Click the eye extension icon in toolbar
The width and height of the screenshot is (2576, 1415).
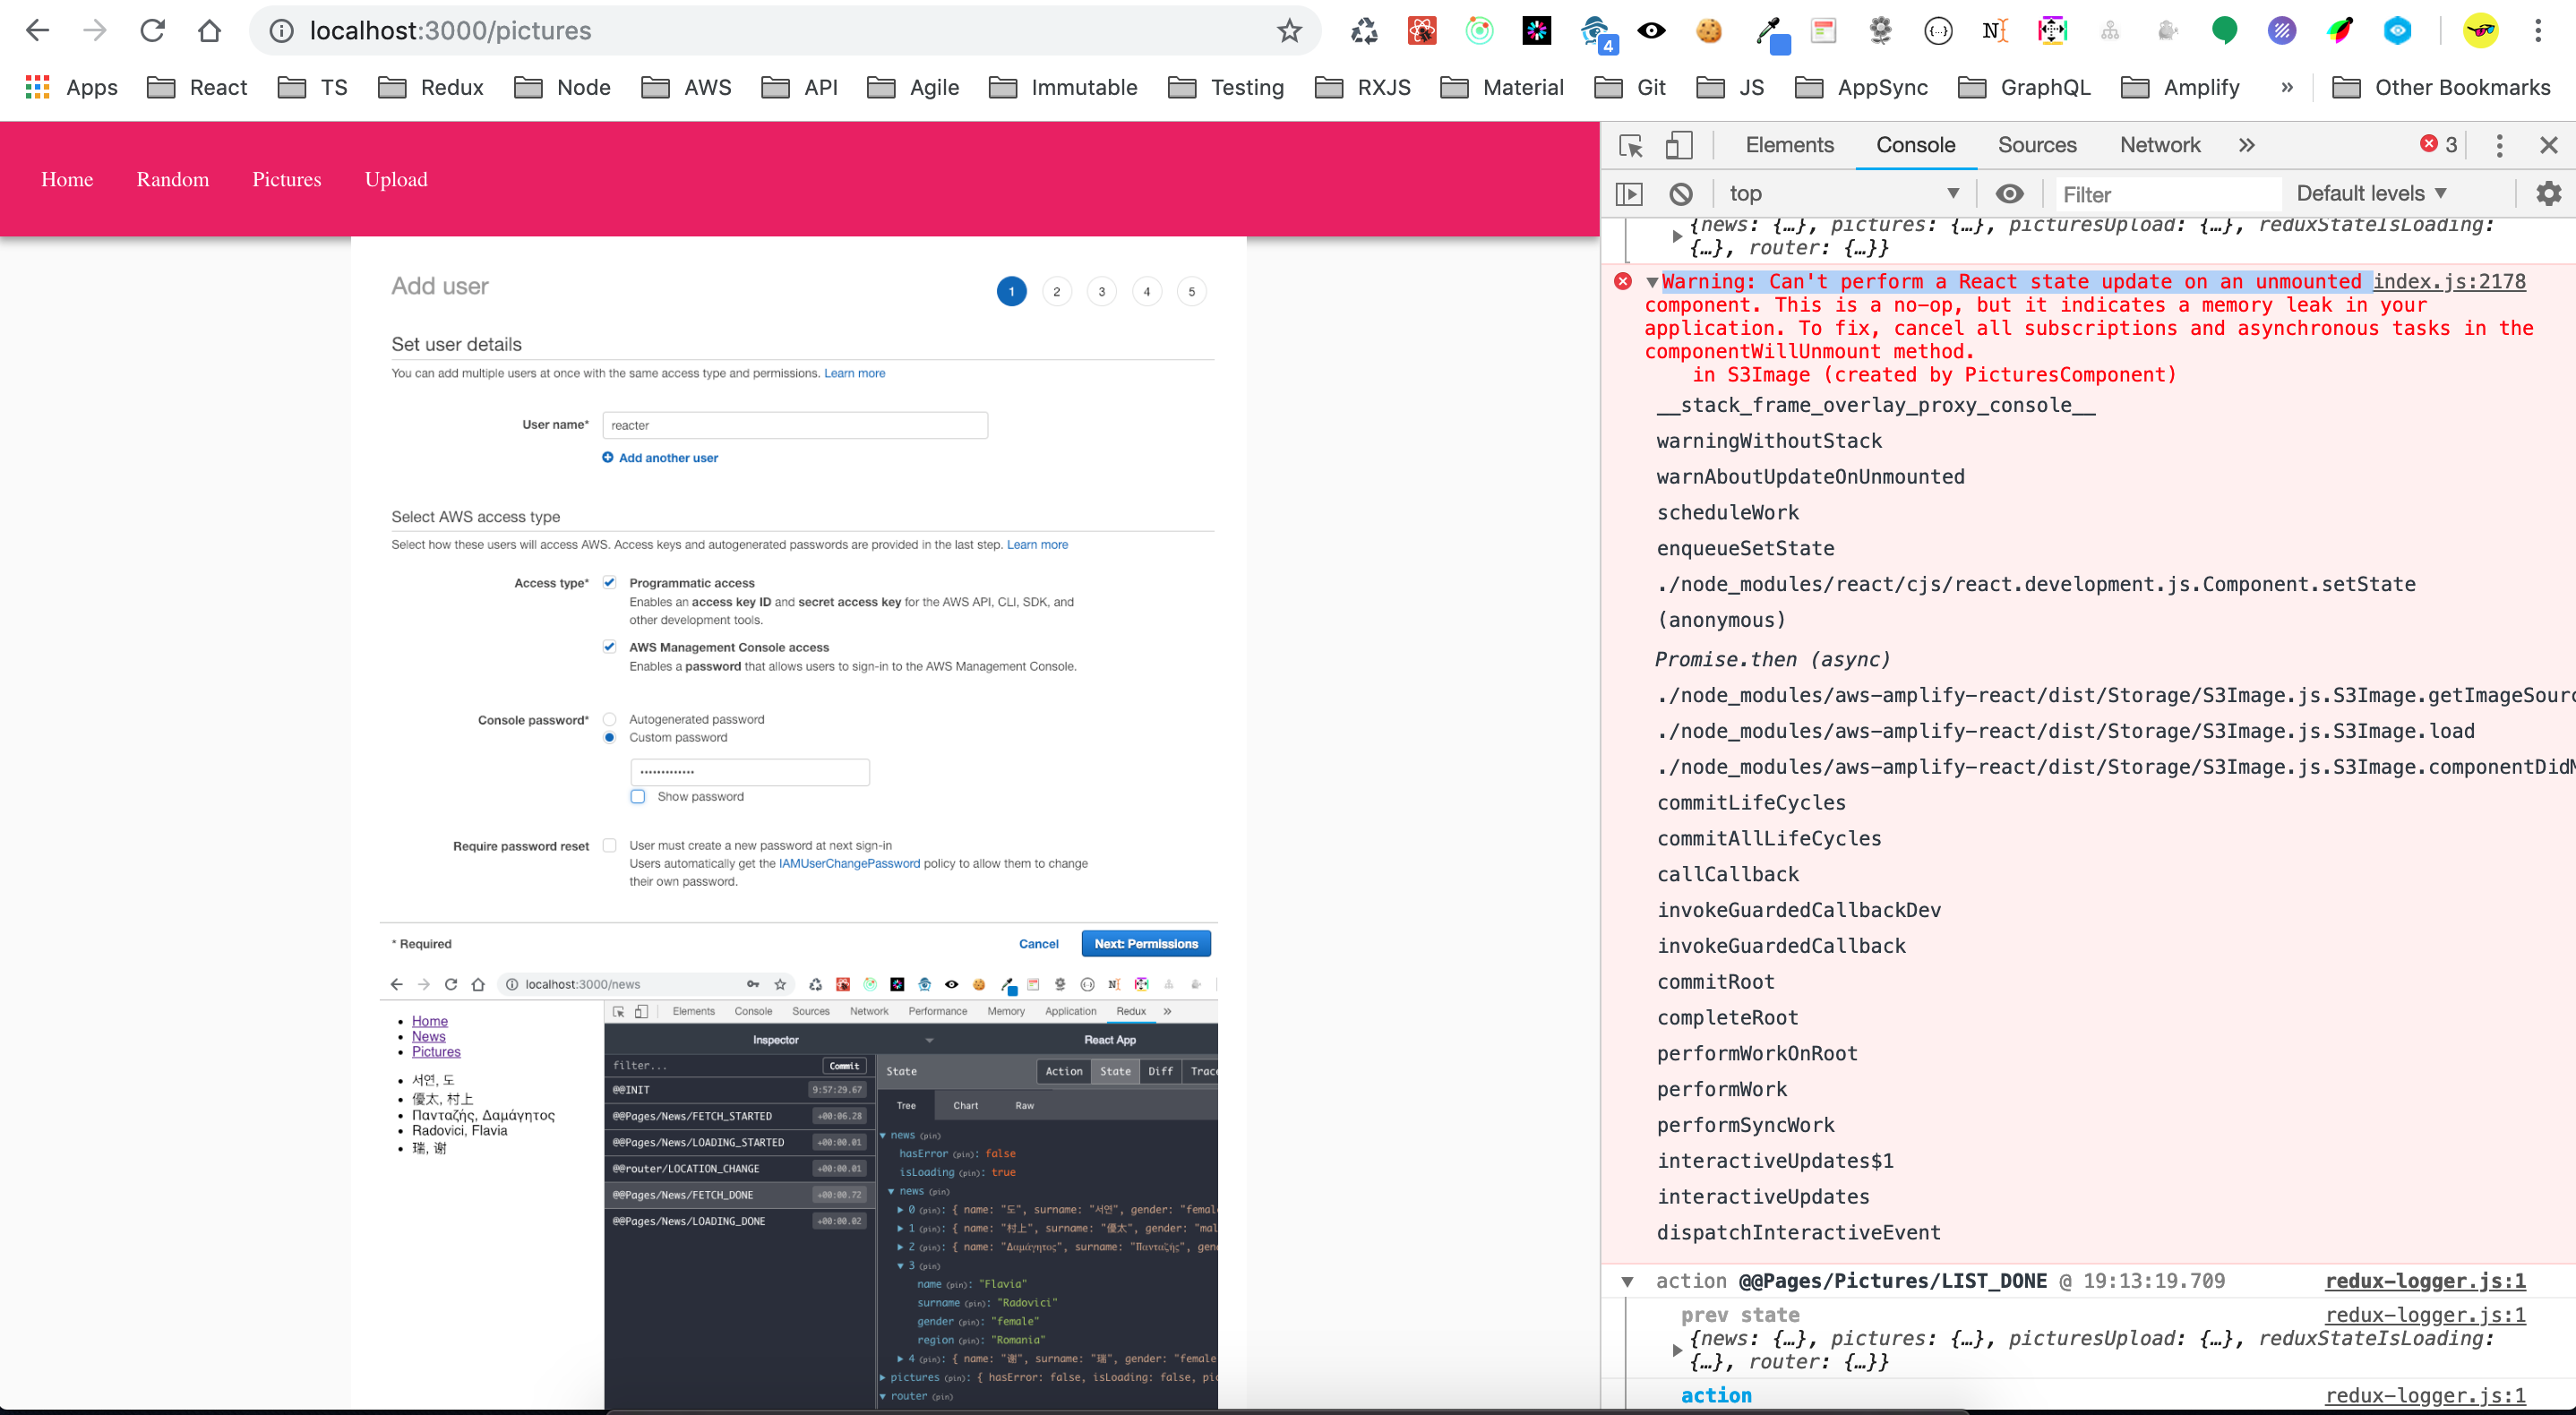pyautogui.click(x=1651, y=31)
